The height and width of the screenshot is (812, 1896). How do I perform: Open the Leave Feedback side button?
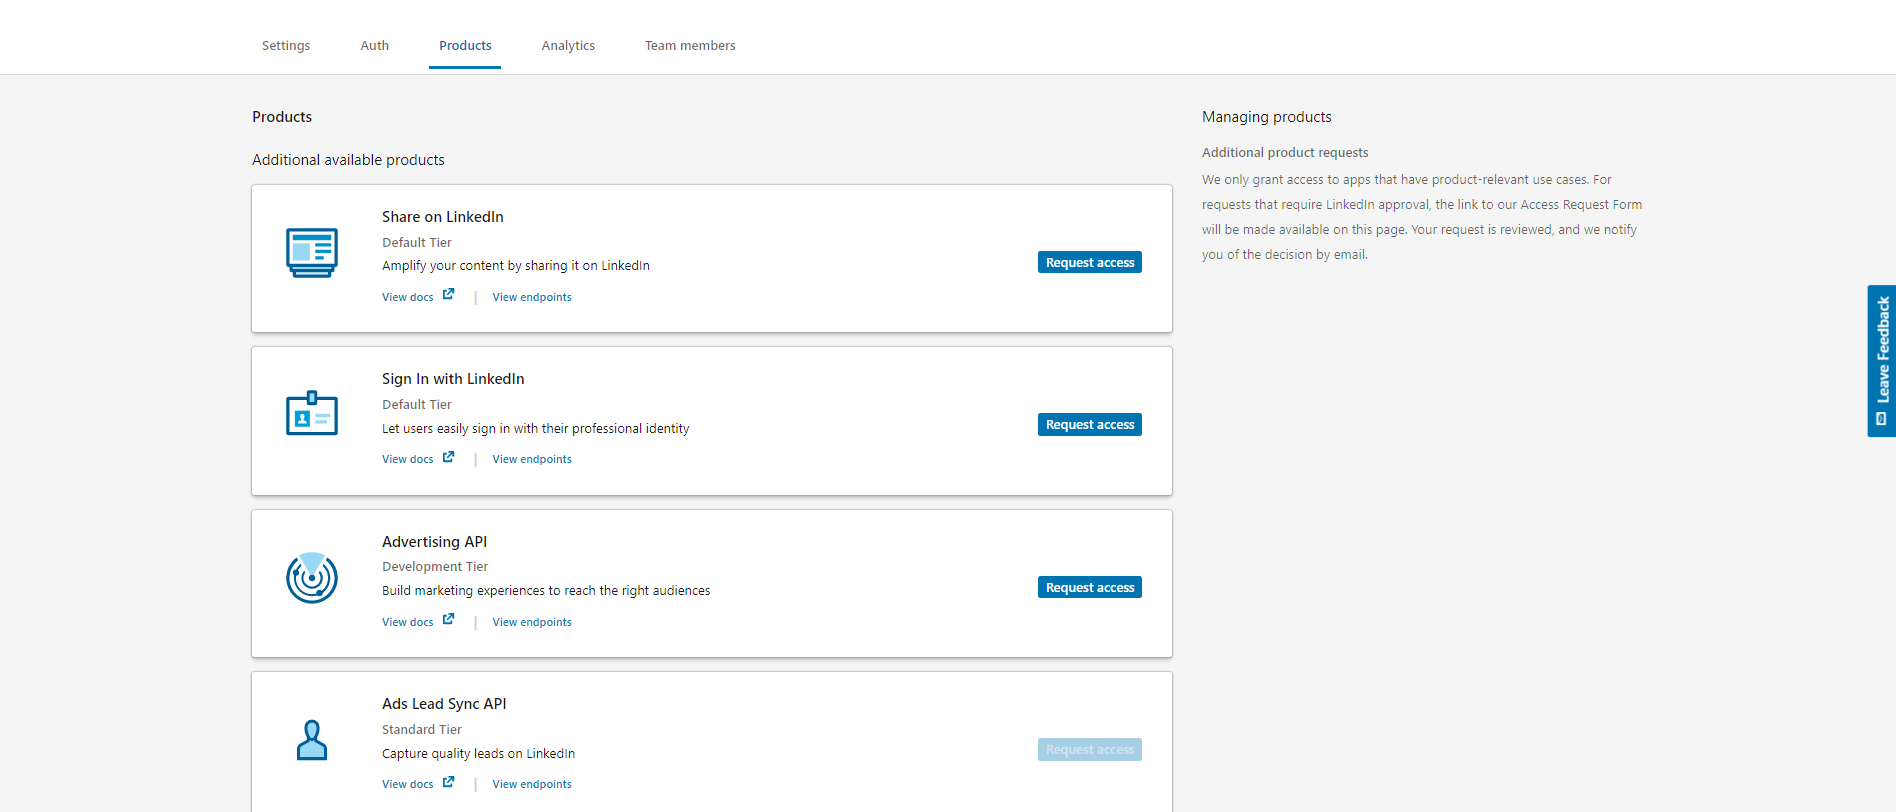(1882, 361)
